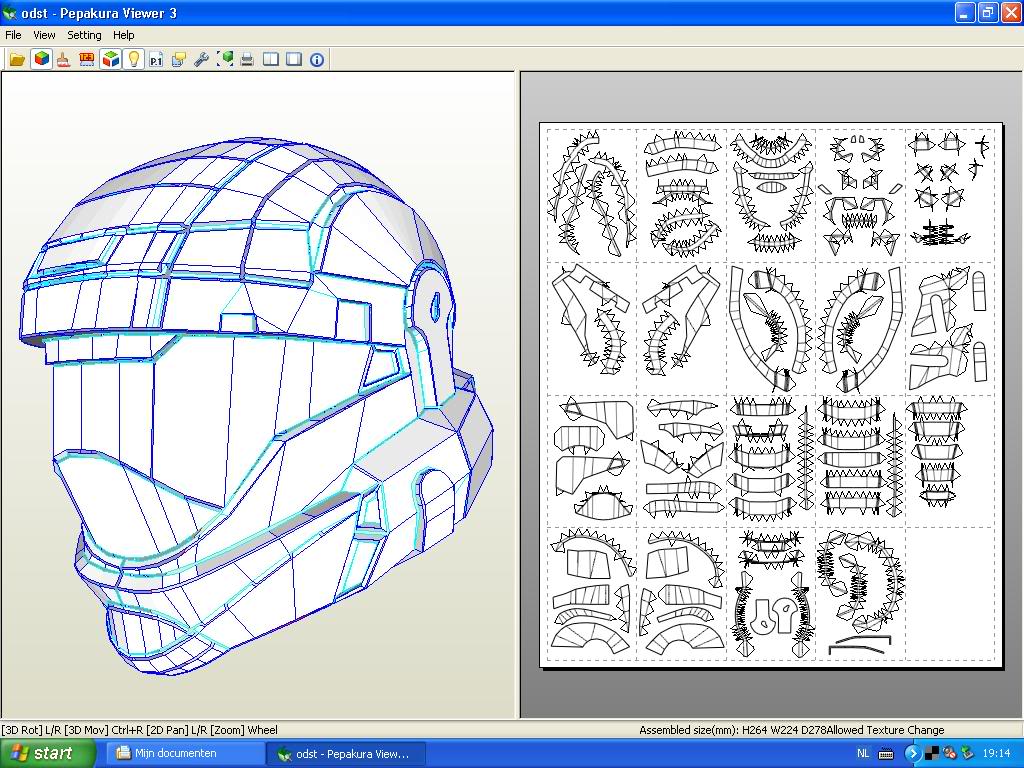The width and height of the screenshot is (1024, 768).
Task: Click the blue info icon
Action: pyautogui.click(x=317, y=60)
